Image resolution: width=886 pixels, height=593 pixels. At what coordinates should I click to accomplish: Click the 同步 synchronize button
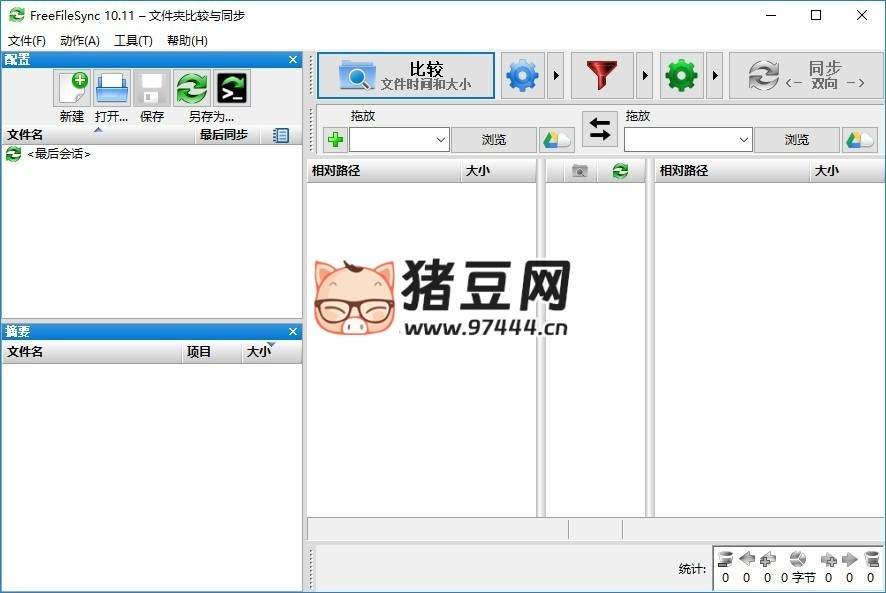(807, 76)
